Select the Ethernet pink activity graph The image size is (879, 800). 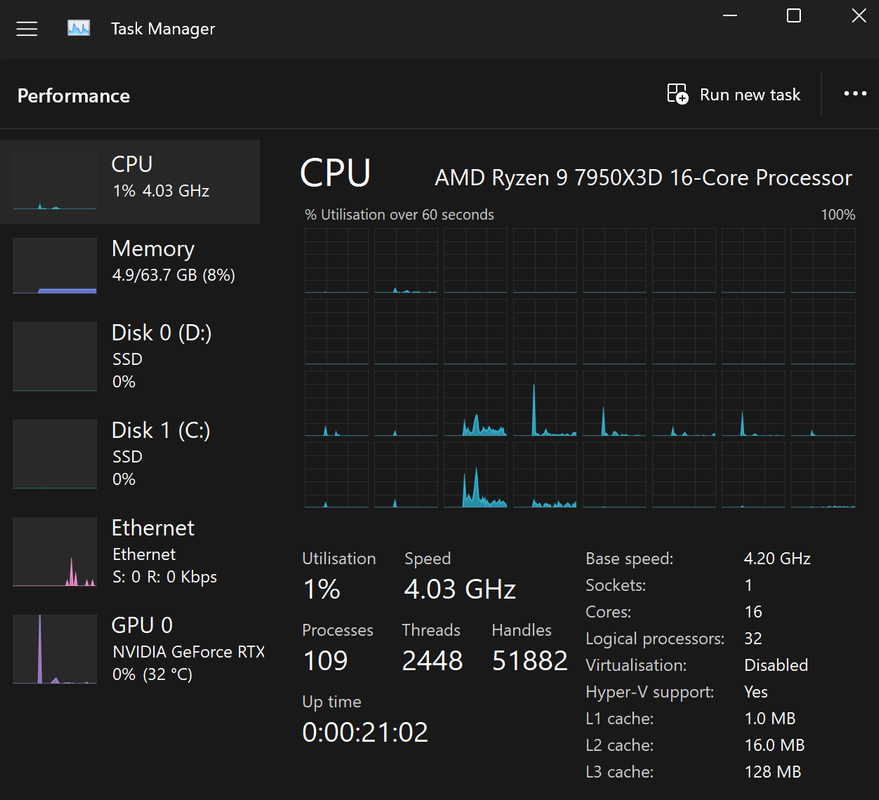pyautogui.click(x=55, y=552)
